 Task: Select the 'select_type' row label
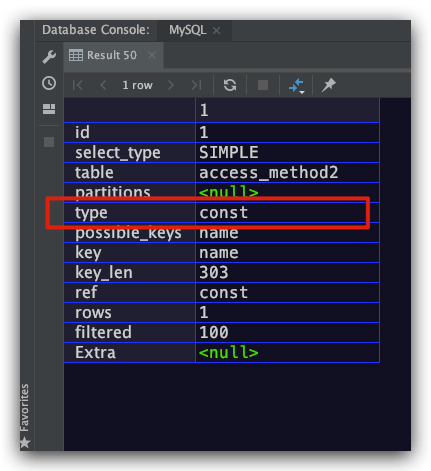click(x=129, y=153)
